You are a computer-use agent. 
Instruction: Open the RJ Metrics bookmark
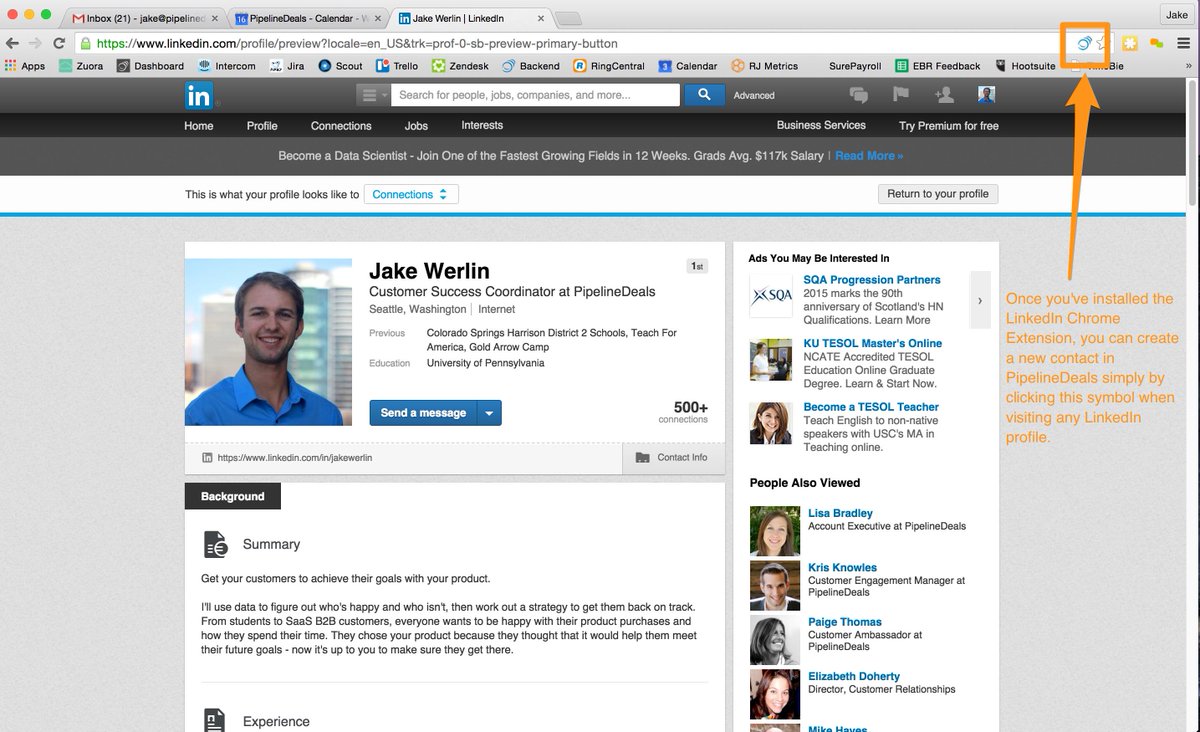pos(764,66)
